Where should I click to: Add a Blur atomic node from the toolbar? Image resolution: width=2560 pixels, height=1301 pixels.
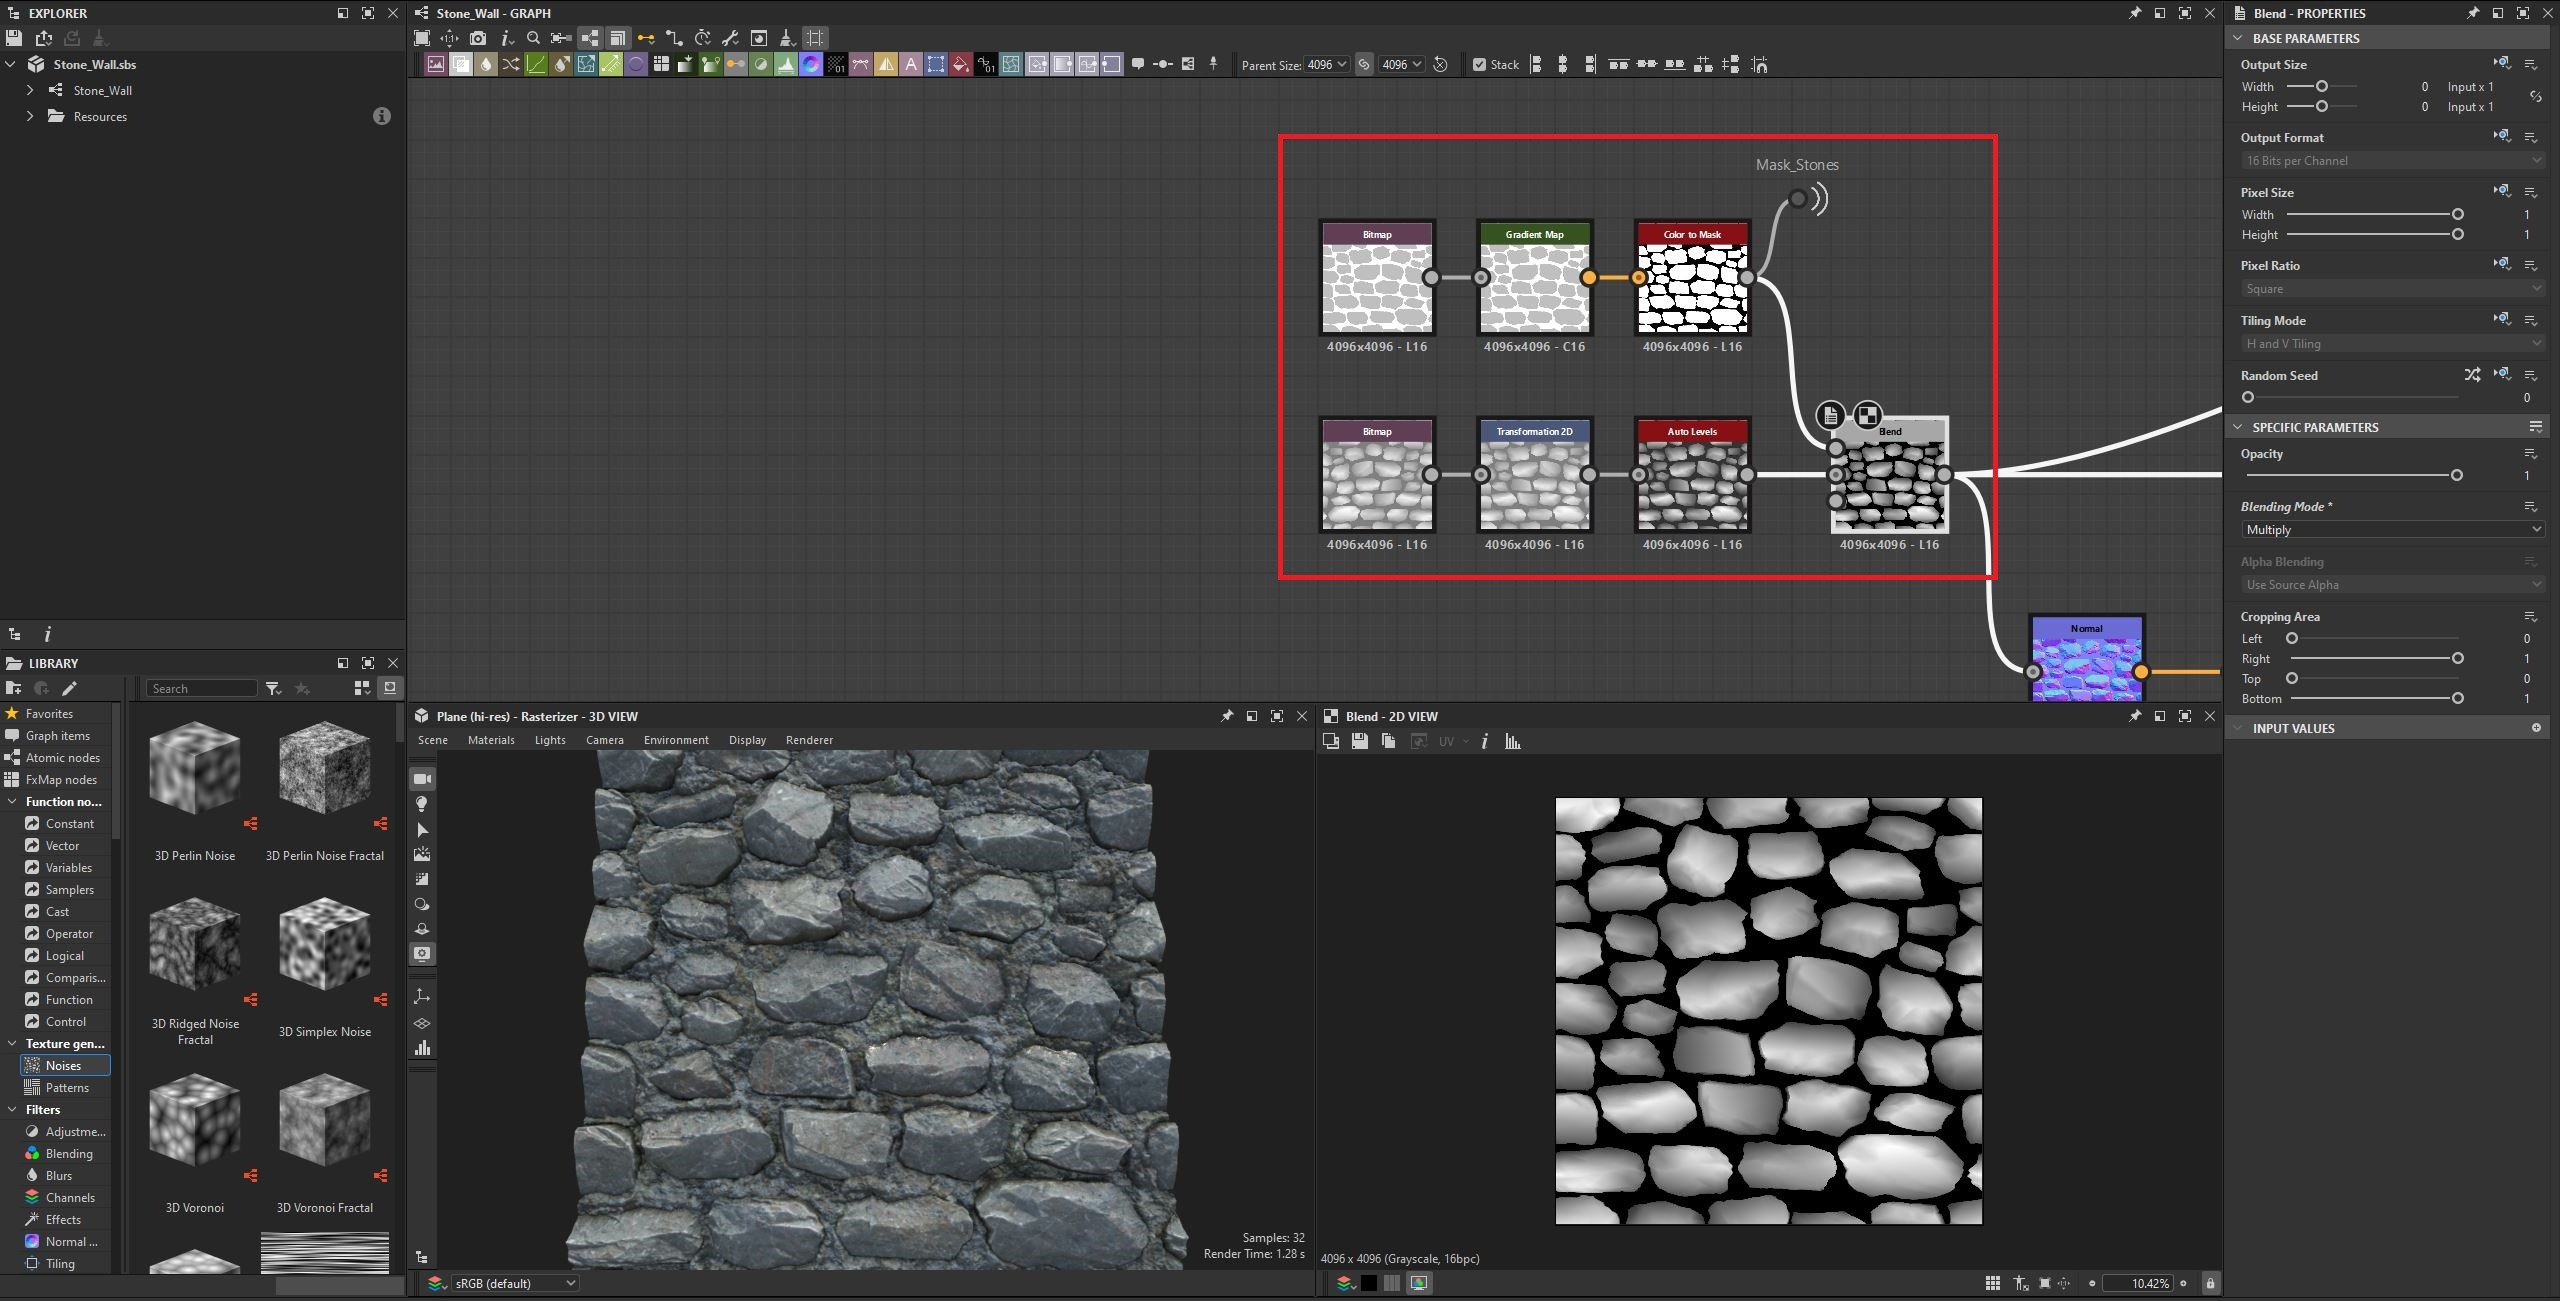(486, 64)
